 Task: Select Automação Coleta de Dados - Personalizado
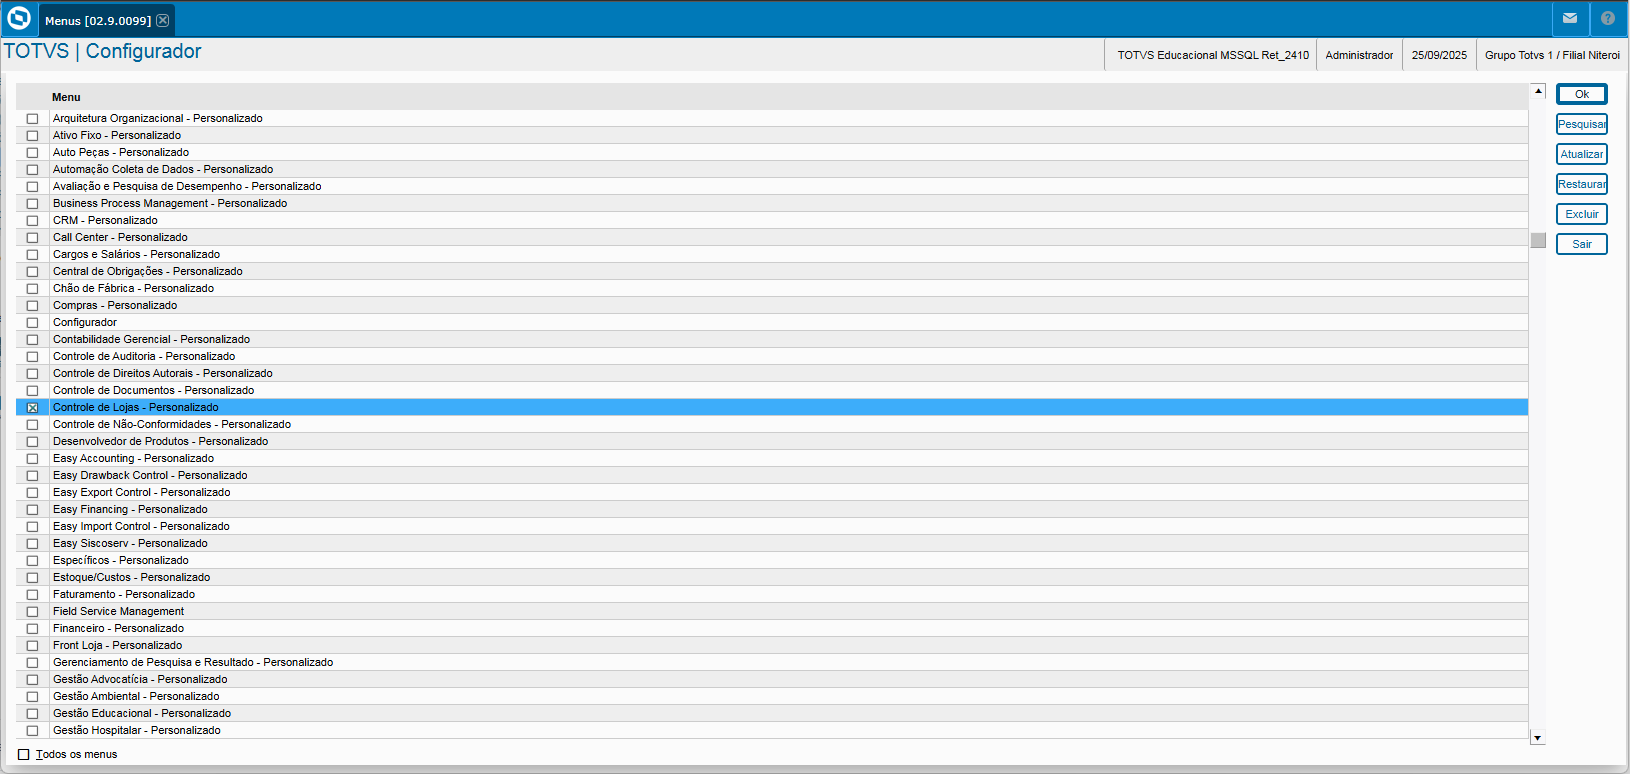tap(772, 169)
